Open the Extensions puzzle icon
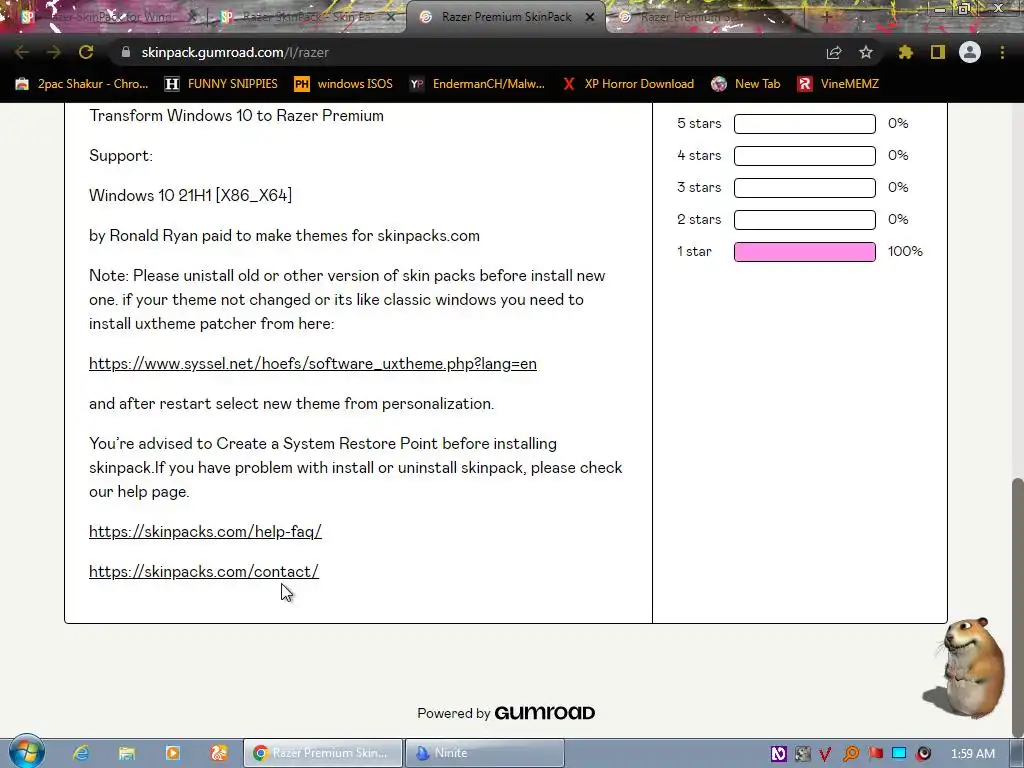The image size is (1024, 768). point(905,52)
